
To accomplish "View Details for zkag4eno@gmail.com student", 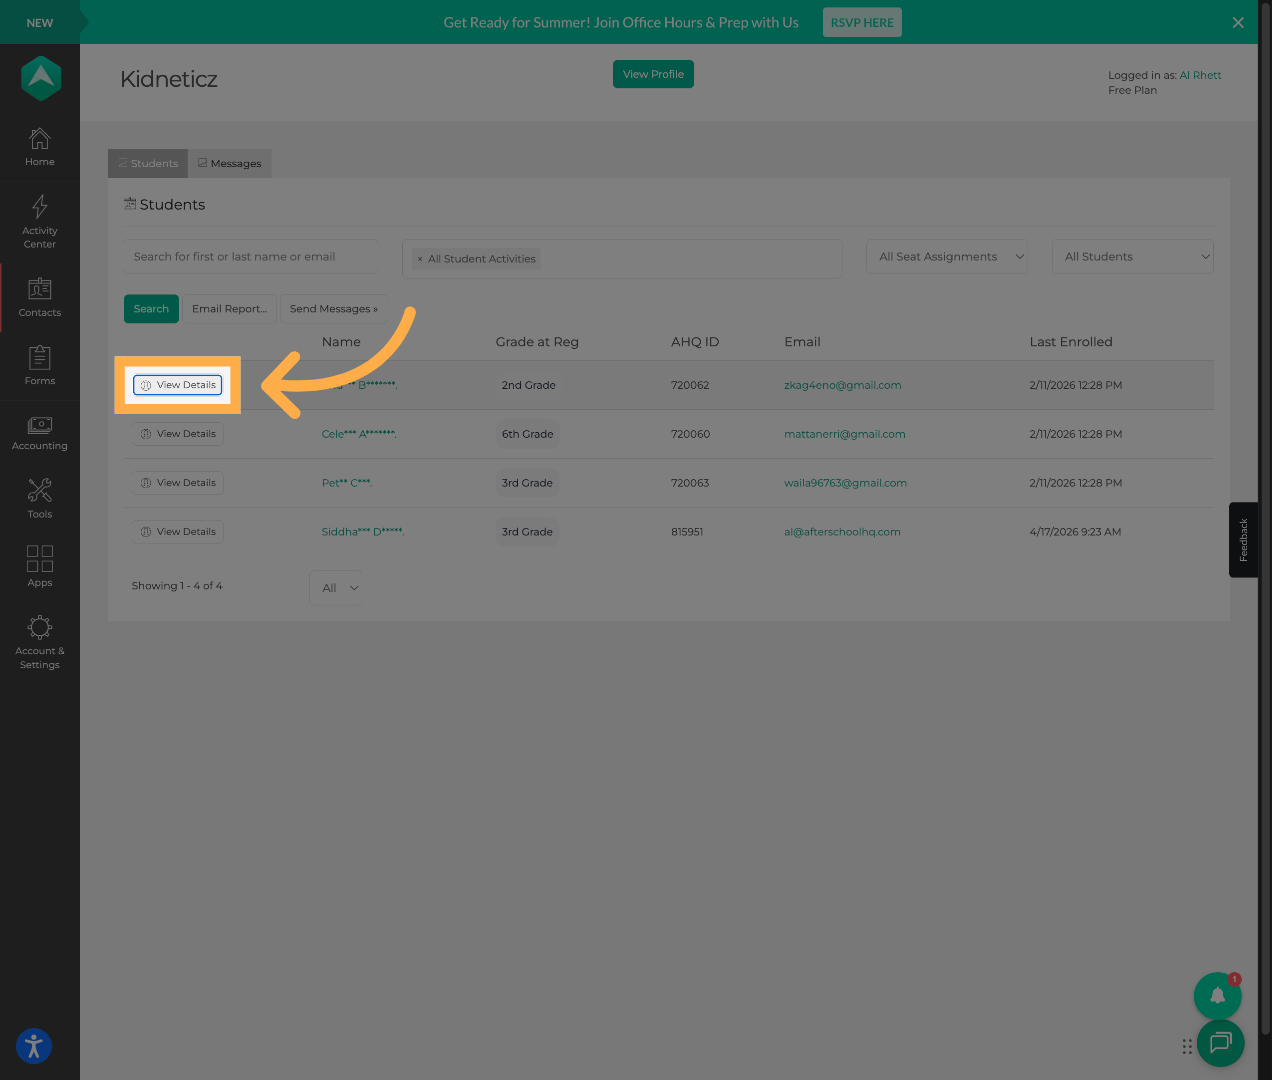I will (x=178, y=385).
